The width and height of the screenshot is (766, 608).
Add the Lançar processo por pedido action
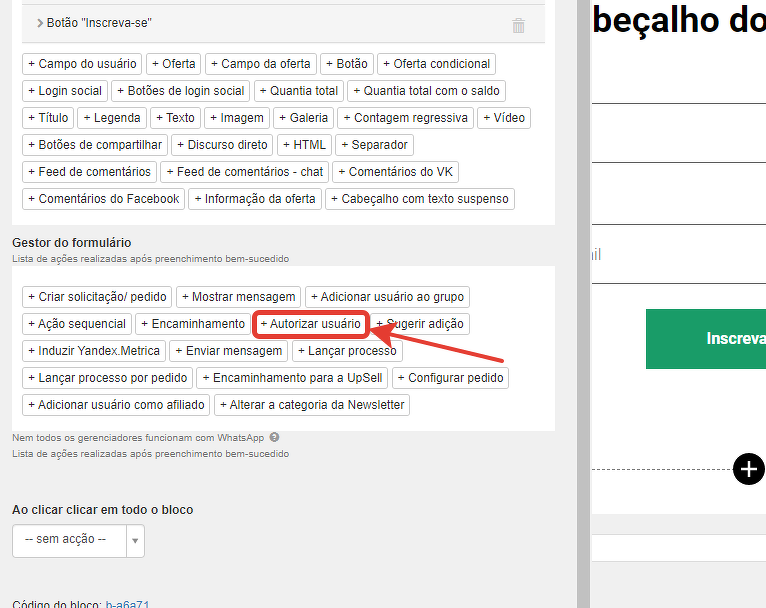[107, 378]
